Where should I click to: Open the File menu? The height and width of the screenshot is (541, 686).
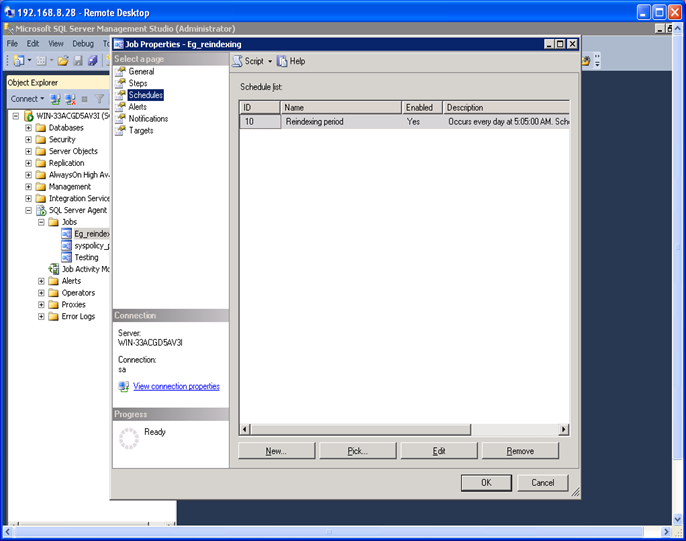[12, 44]
